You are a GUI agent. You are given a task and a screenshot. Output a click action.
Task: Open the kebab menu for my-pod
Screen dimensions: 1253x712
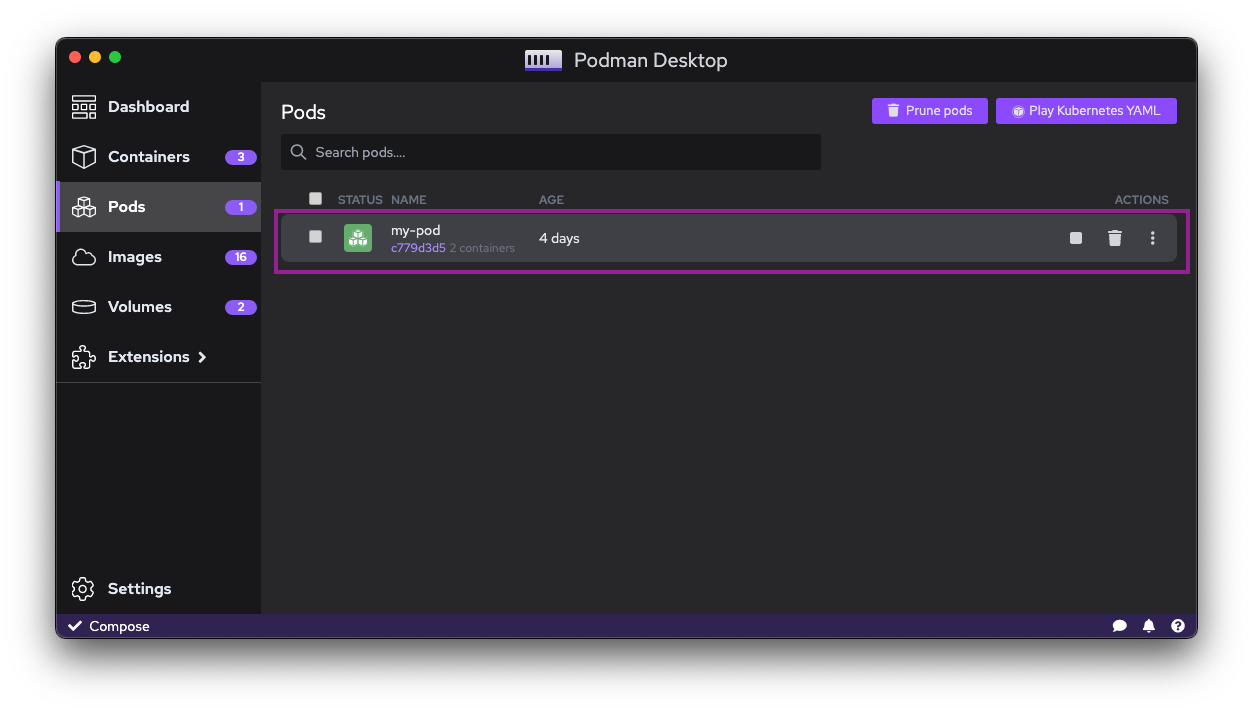point(1152,238)
